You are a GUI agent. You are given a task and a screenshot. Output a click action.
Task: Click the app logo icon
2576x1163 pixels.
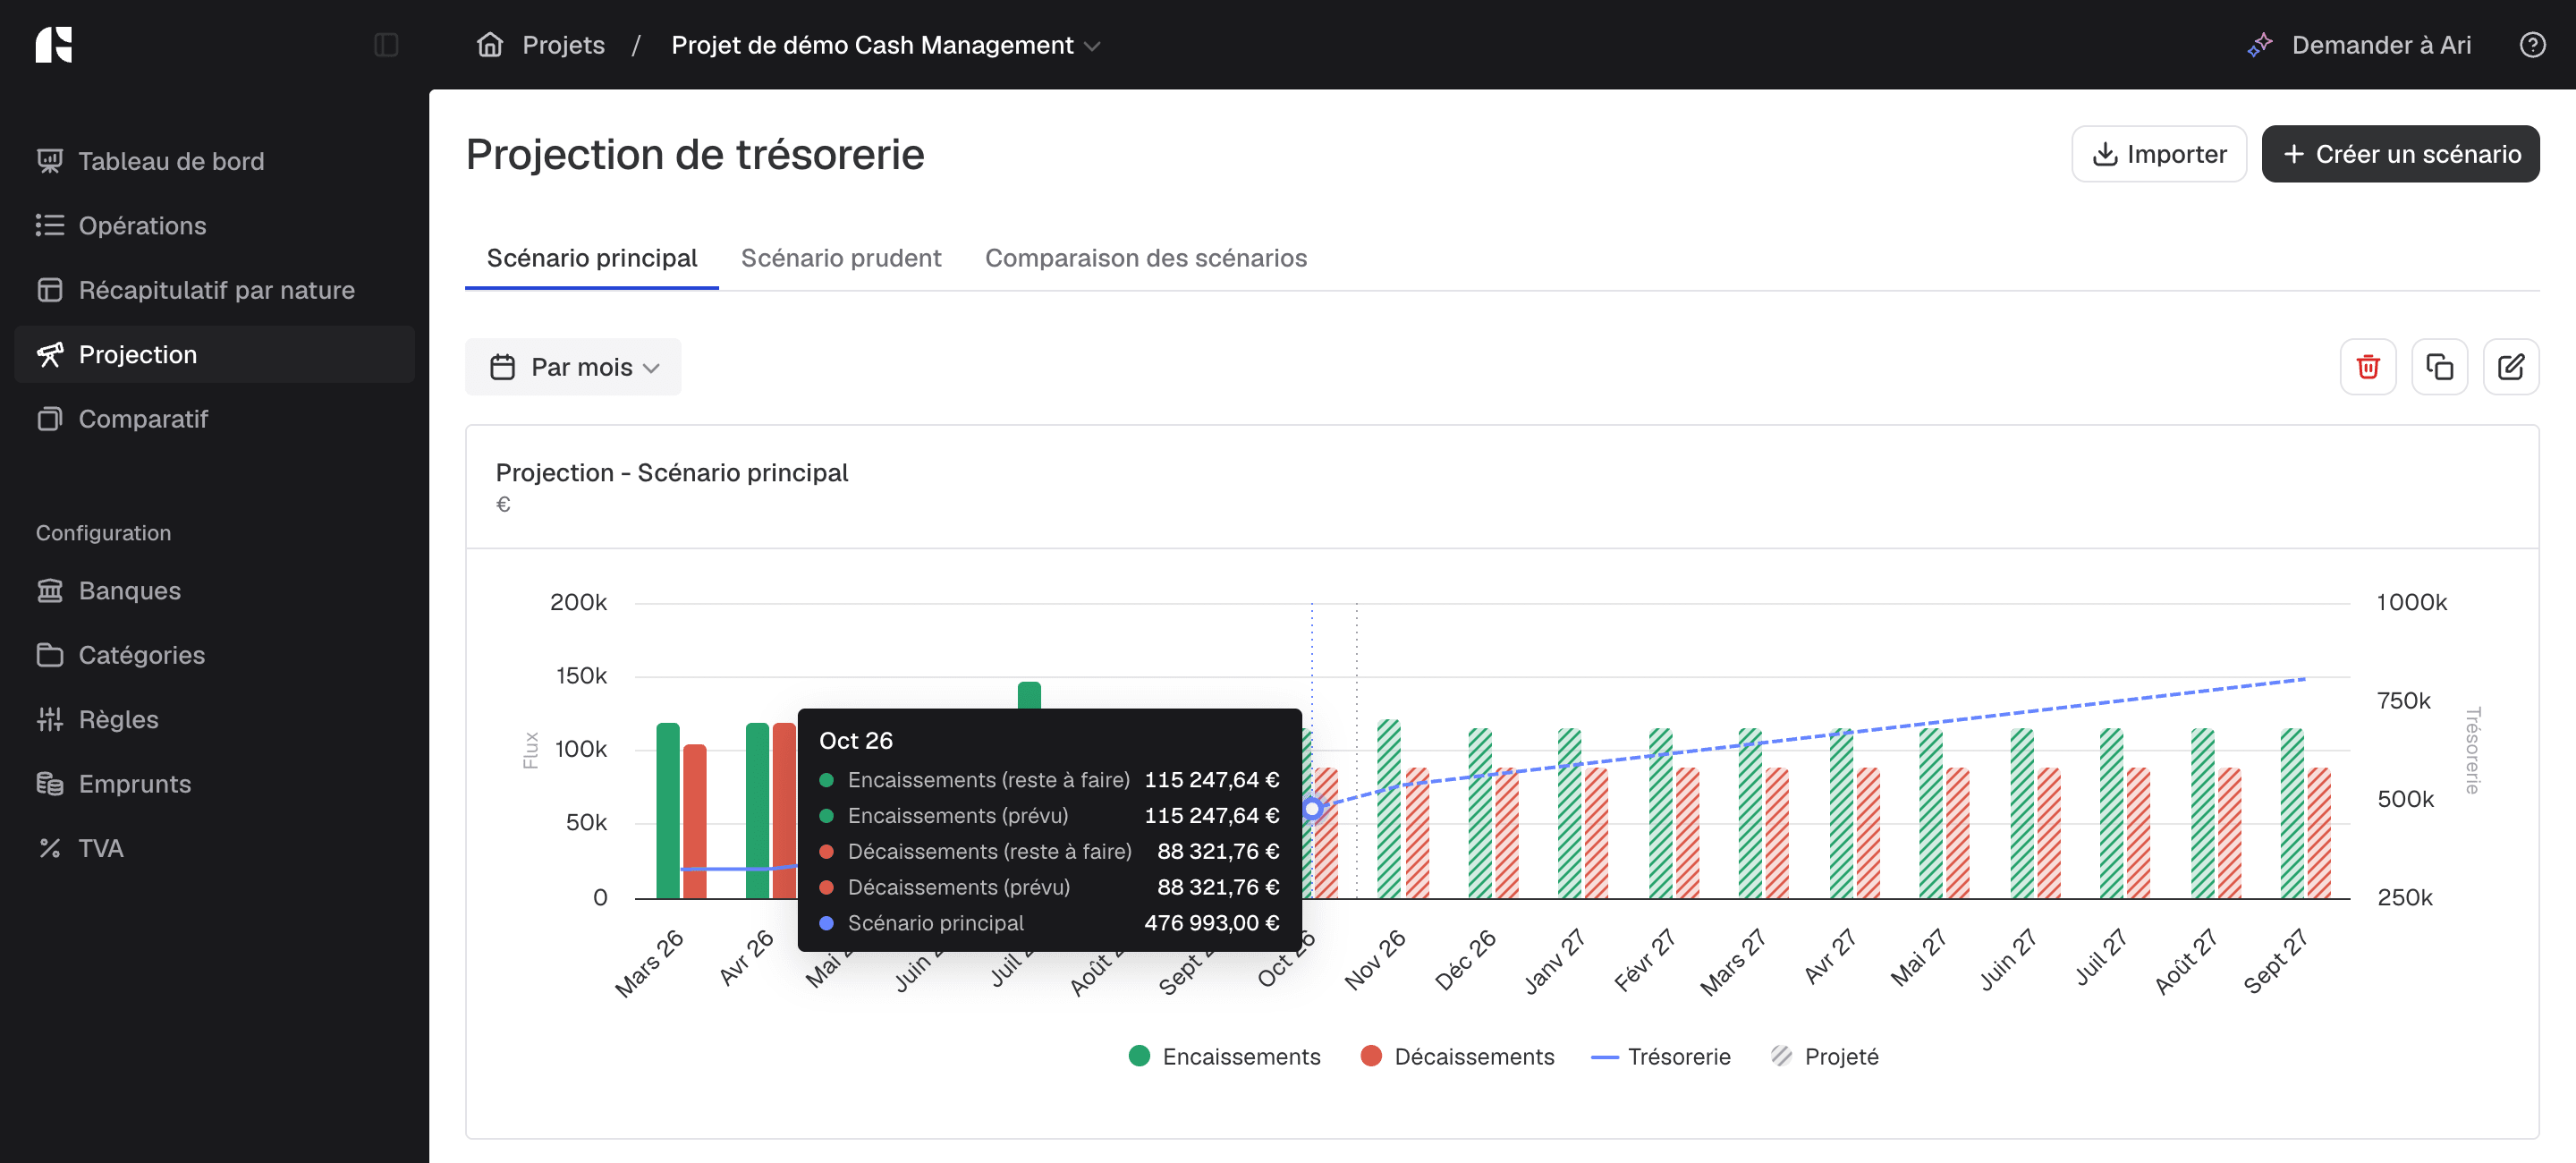click(54, 45)
